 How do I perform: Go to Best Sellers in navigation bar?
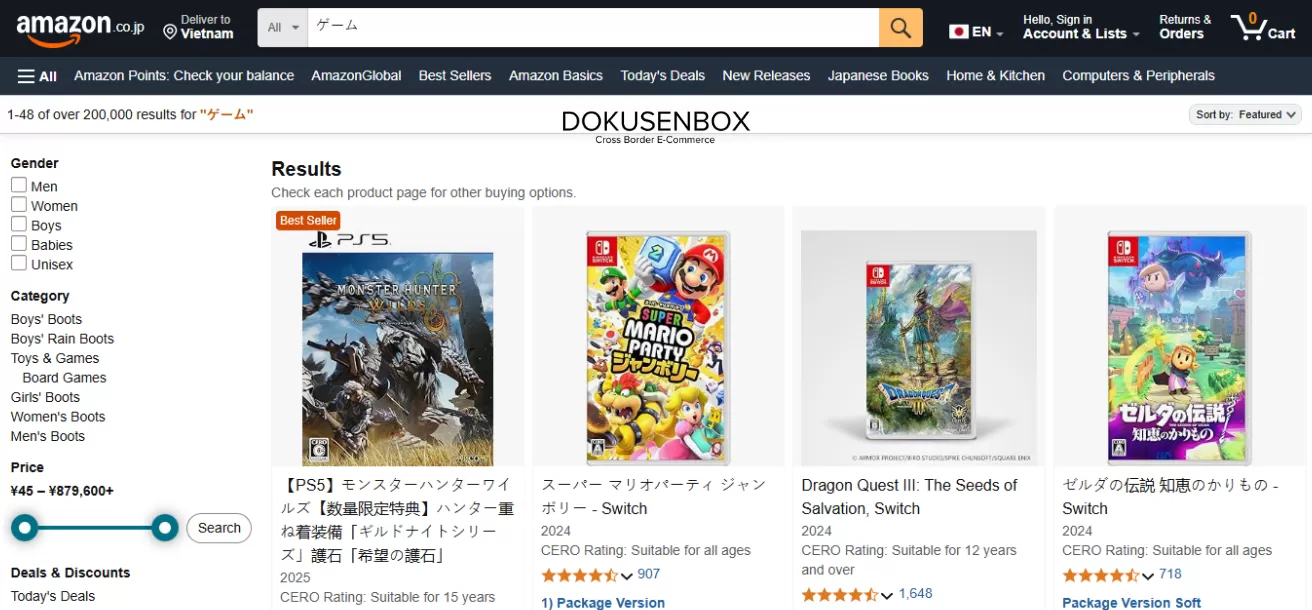pyautogui.click(x=455, y=76)
